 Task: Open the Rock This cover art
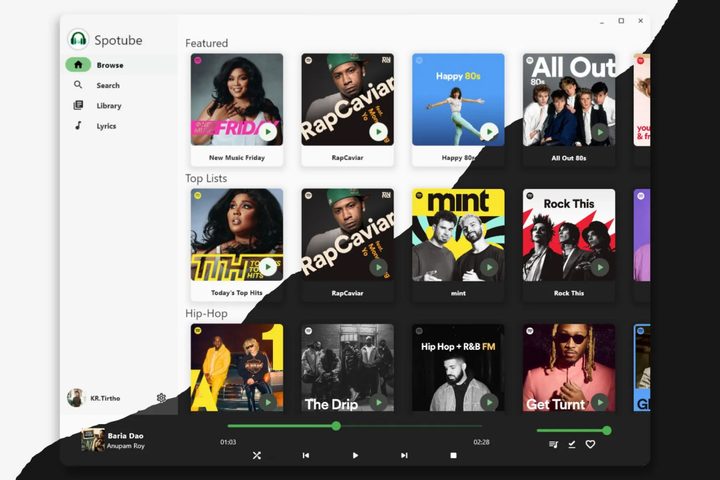[x=569, y=235]
